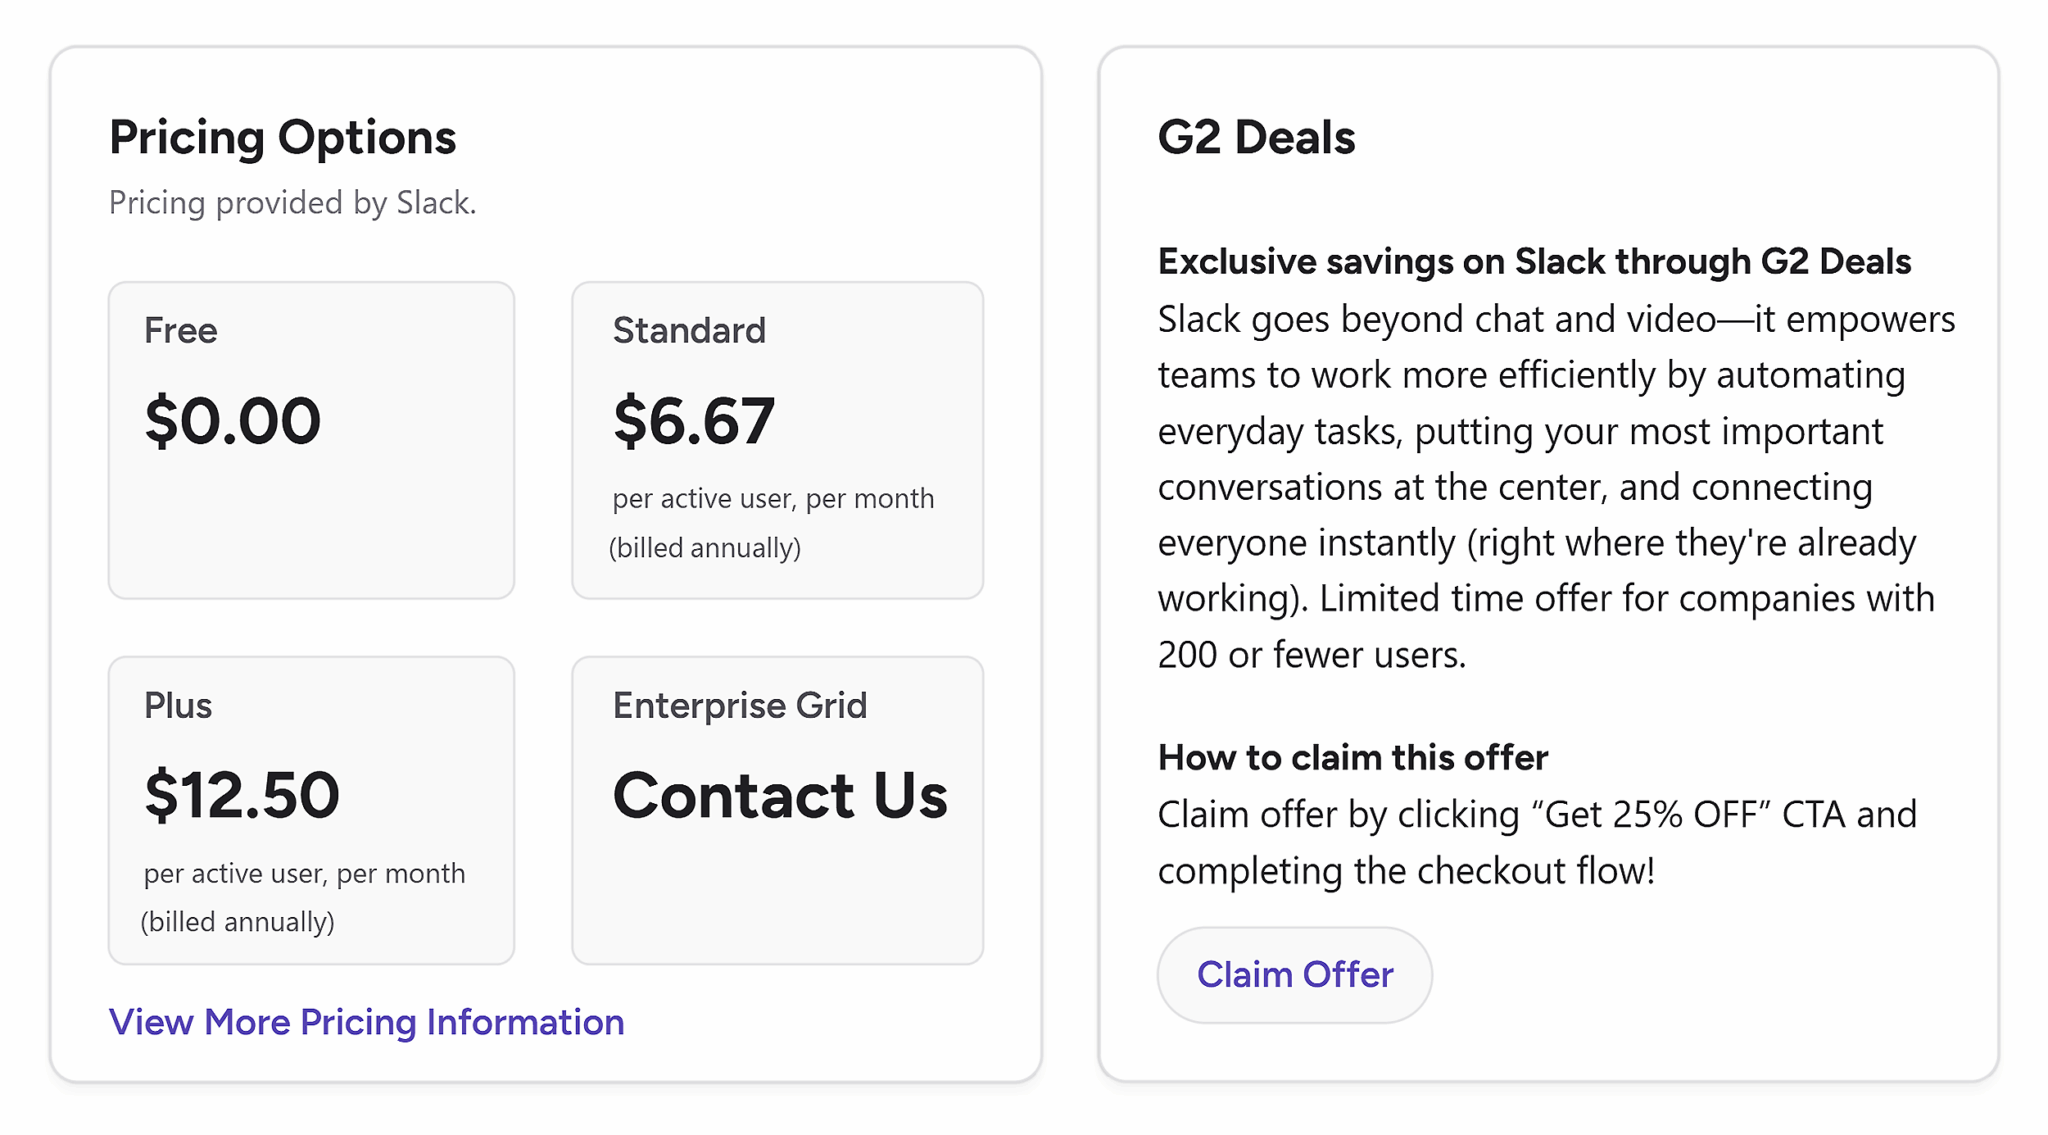Screen dimensions: 2048x1135
Task: Click the billed annually note under Standard
Action: click(x=705, y=547)
